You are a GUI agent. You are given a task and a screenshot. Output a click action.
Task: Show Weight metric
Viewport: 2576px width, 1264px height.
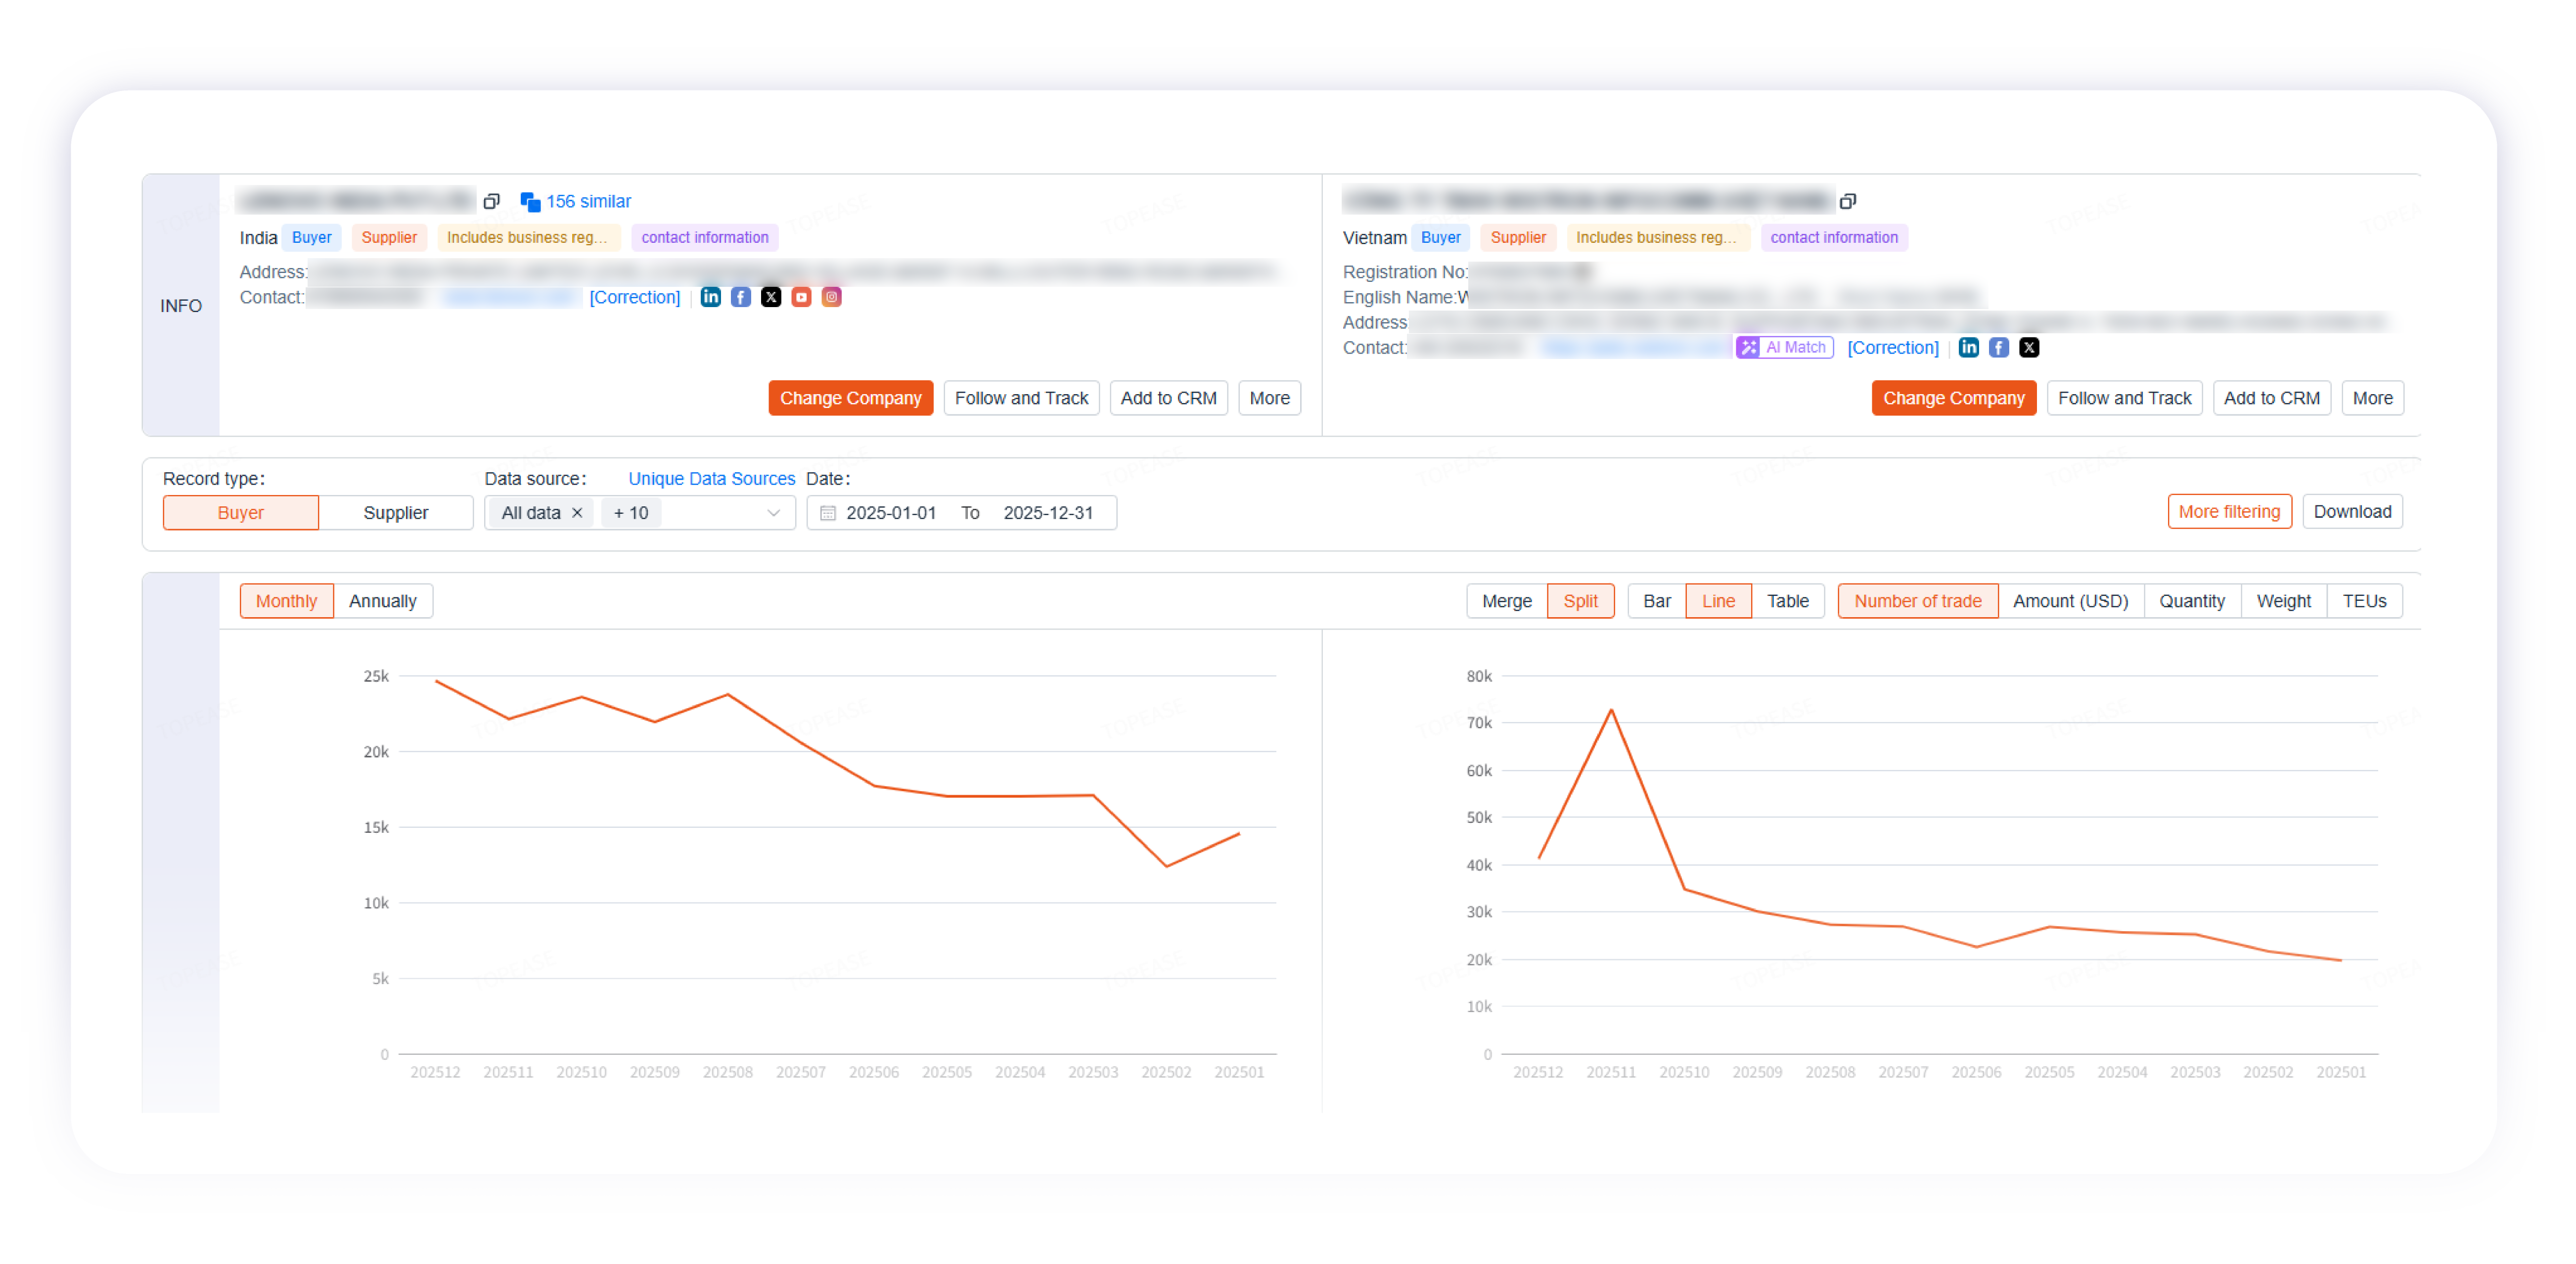click(x=2283, y=601)
